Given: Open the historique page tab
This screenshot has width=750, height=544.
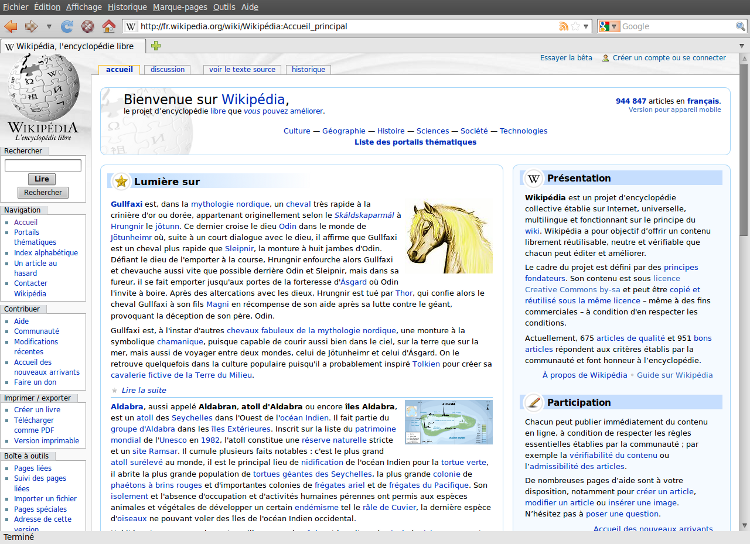Looking at the screenshot, I should 308,69.
